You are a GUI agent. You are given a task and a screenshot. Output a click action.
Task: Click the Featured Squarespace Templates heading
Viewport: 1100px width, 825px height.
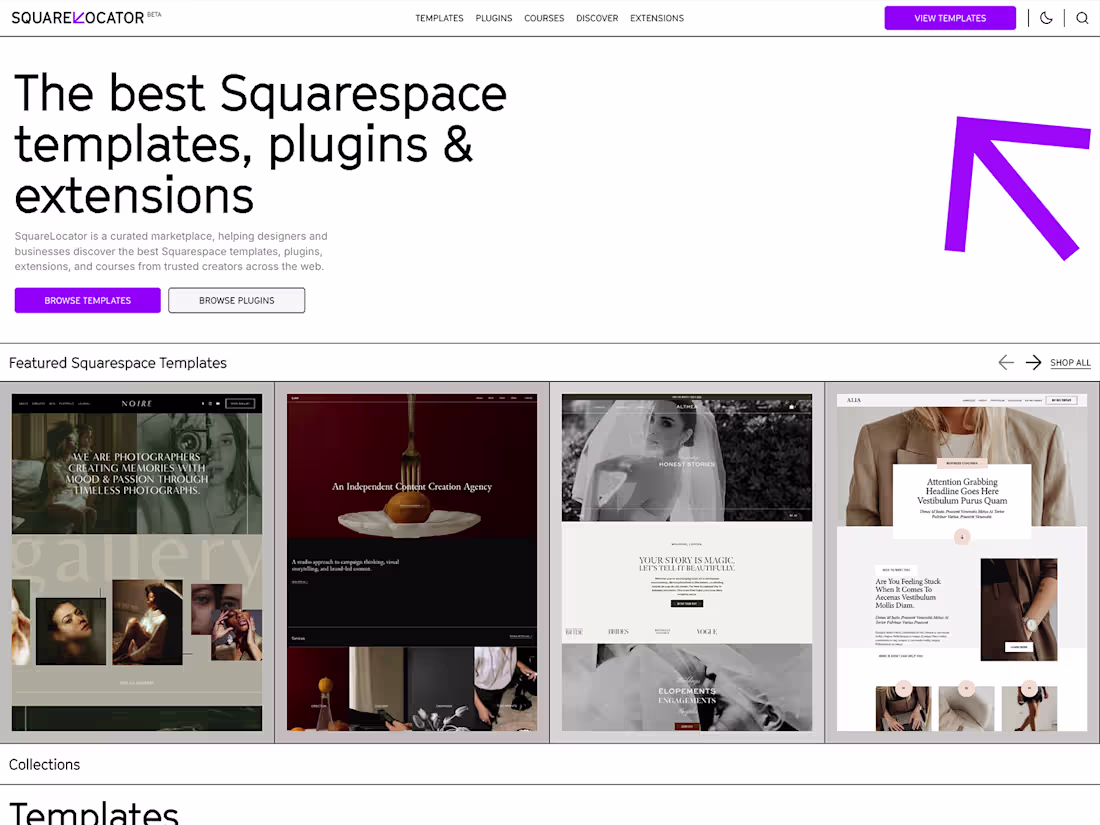coord(118,363)
